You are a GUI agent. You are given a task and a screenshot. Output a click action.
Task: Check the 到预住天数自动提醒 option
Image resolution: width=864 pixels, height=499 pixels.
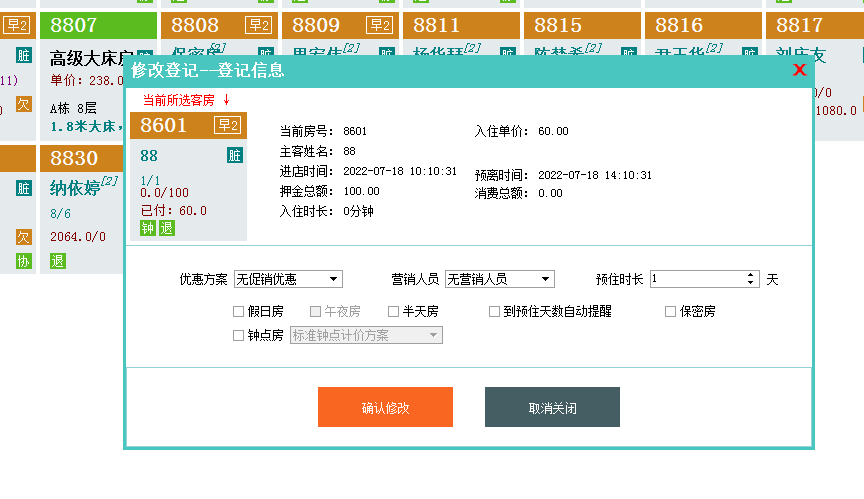494,312
